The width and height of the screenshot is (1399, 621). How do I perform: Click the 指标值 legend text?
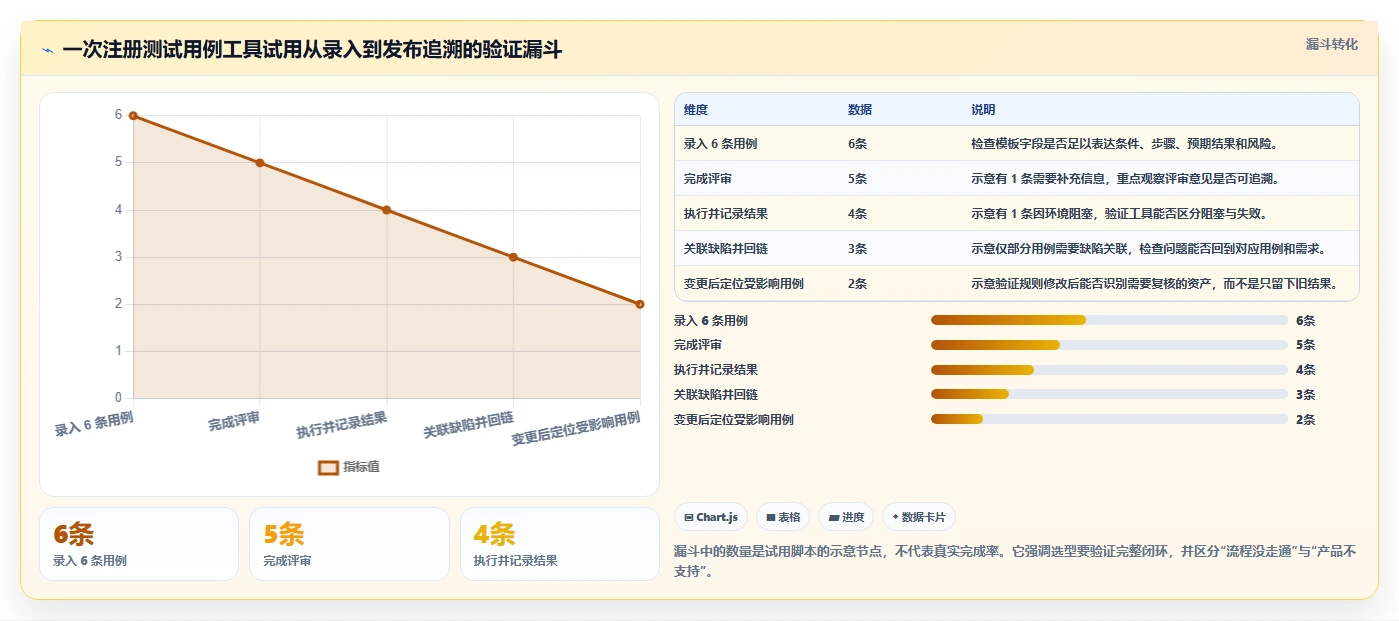coord(362,467)
